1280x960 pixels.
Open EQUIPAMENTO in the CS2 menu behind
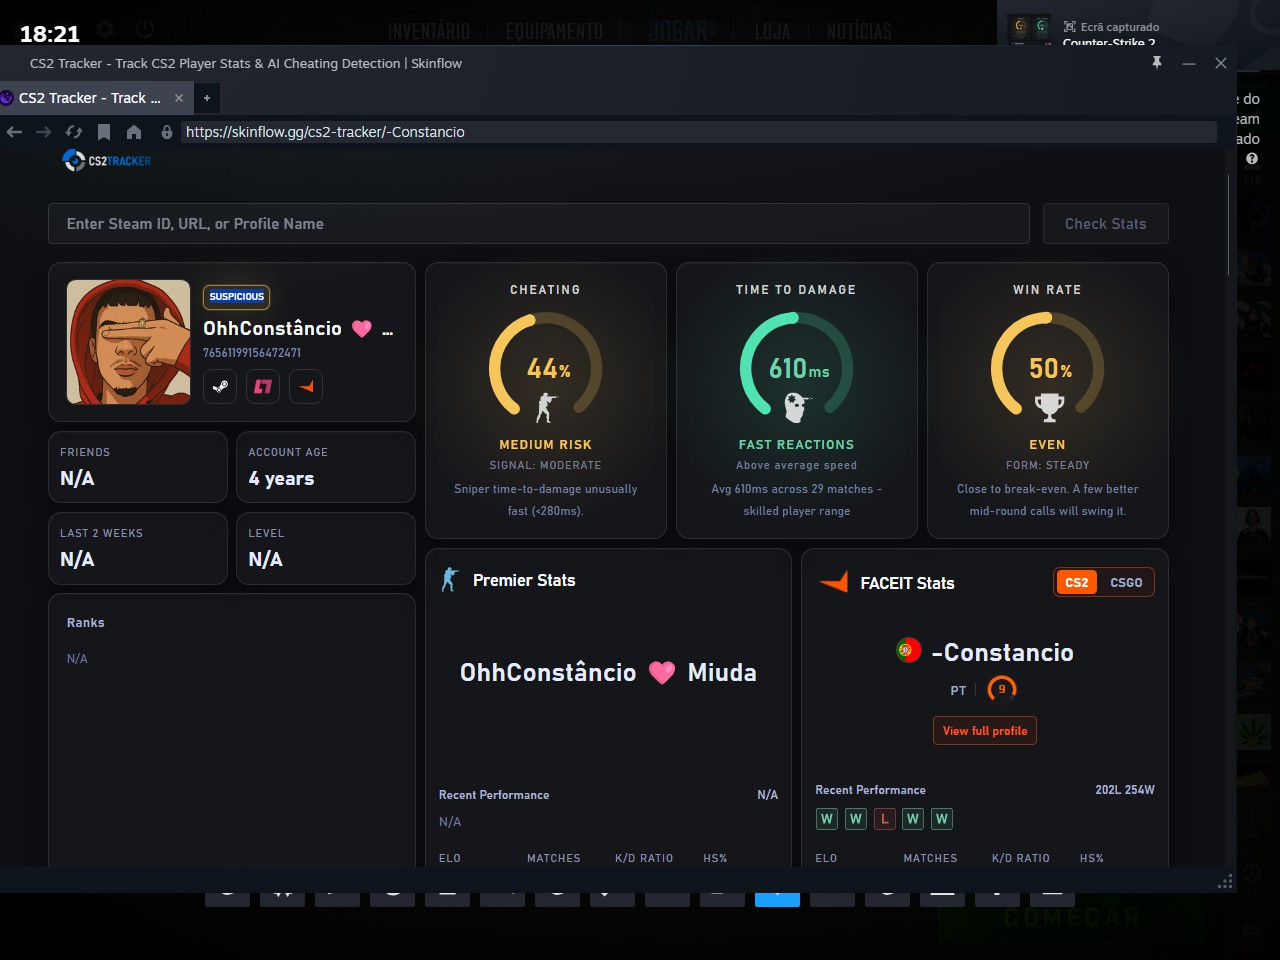pyautogui.click(x=554, y=31)
